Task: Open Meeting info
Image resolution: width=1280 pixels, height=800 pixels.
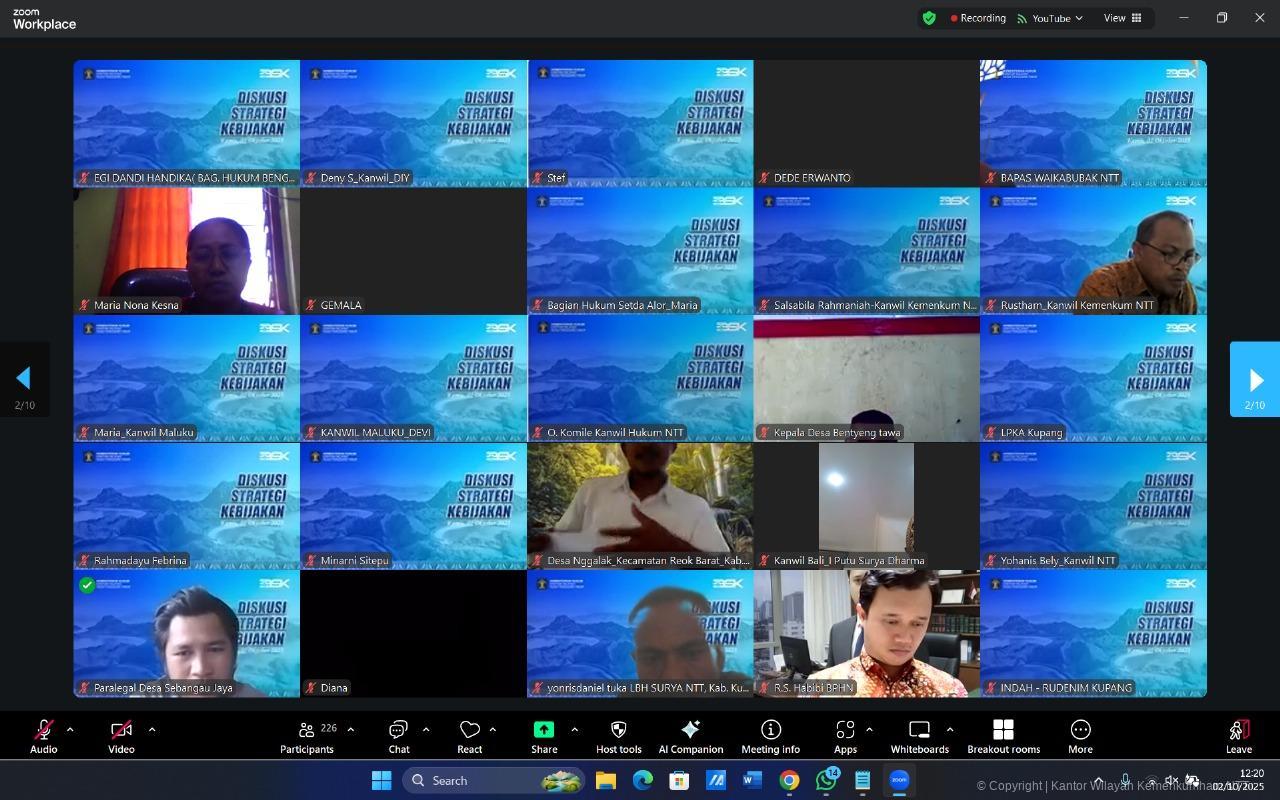Action: (x=770, y=737)
